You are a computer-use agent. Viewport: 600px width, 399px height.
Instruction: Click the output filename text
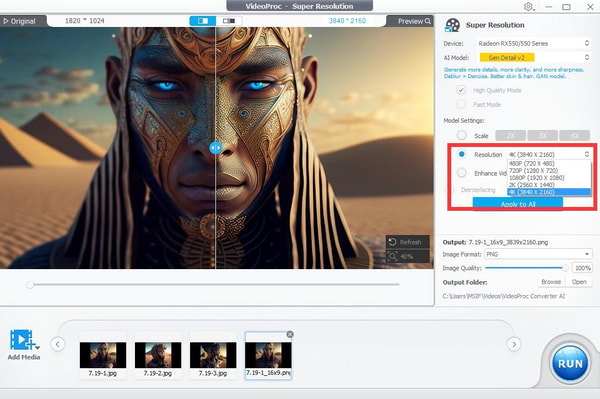pos(508,242)
